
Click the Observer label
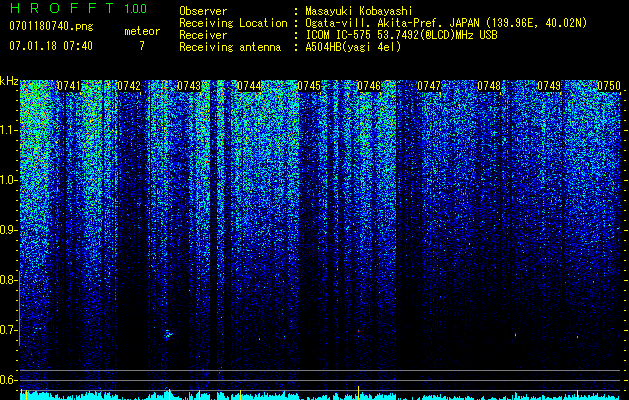[203, 11]
